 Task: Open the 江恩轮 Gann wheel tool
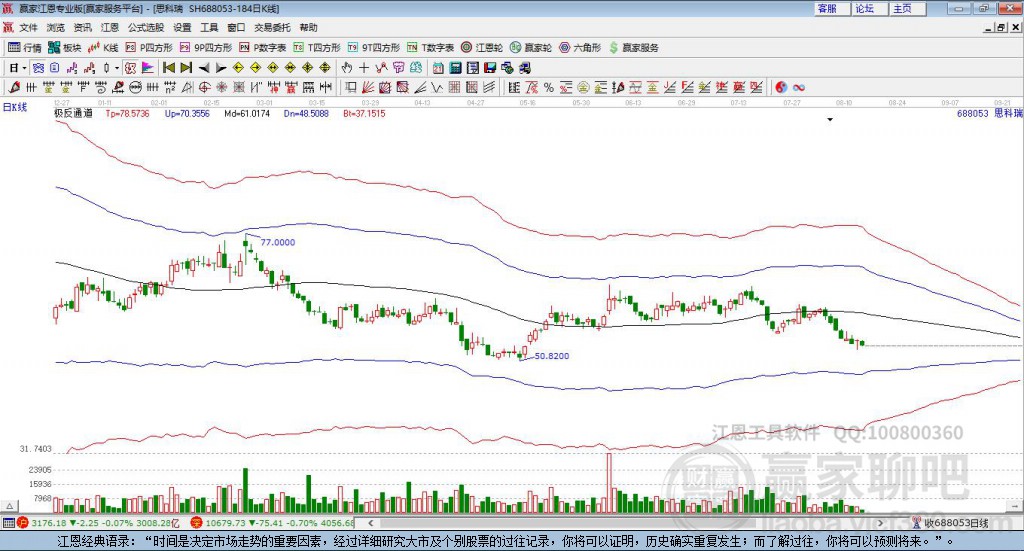pos(481,48)
